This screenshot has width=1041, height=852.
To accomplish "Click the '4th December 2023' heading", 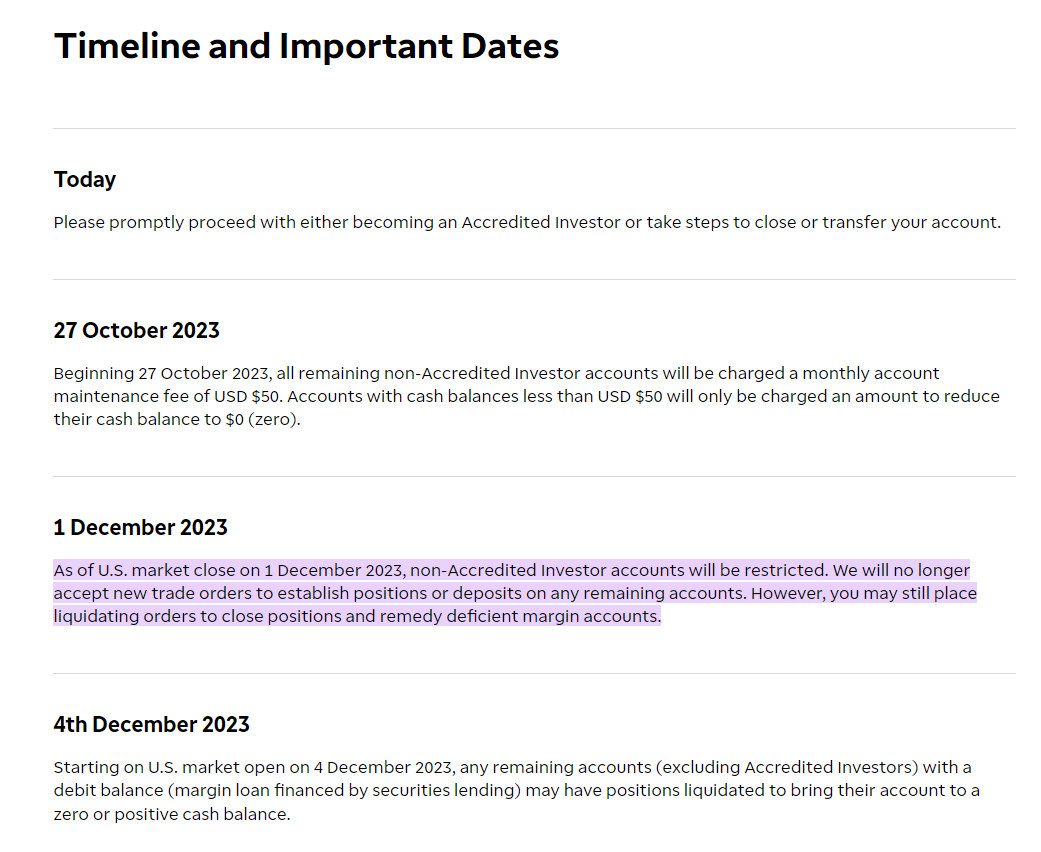I will 151,724.
